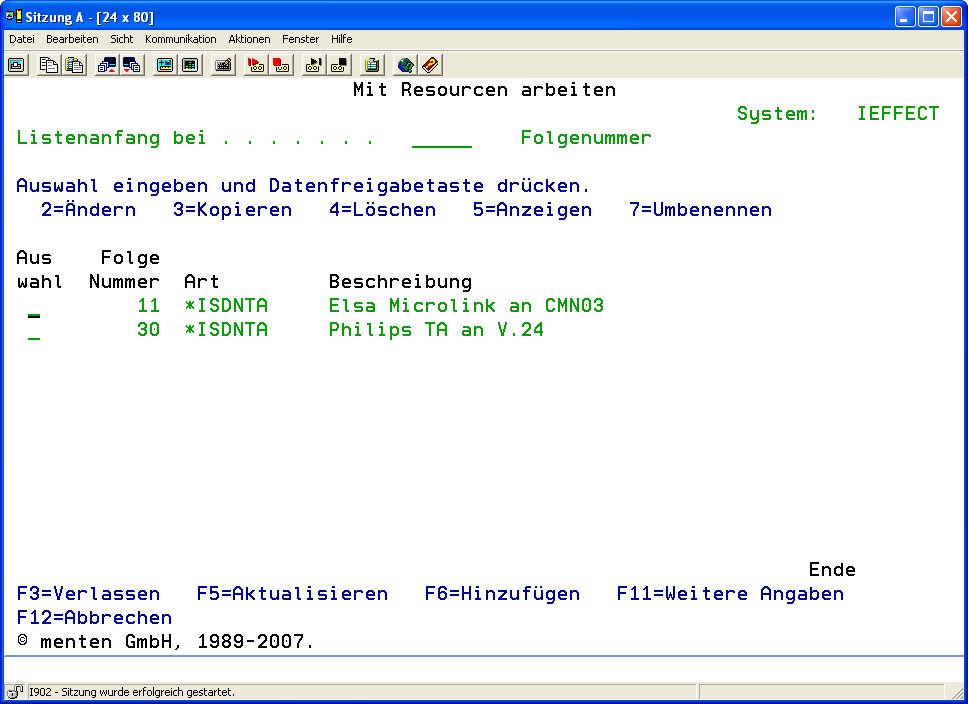The image size is (968, 704).
Task: Click the Listenanfang bei input field
Action: point(441,139)
